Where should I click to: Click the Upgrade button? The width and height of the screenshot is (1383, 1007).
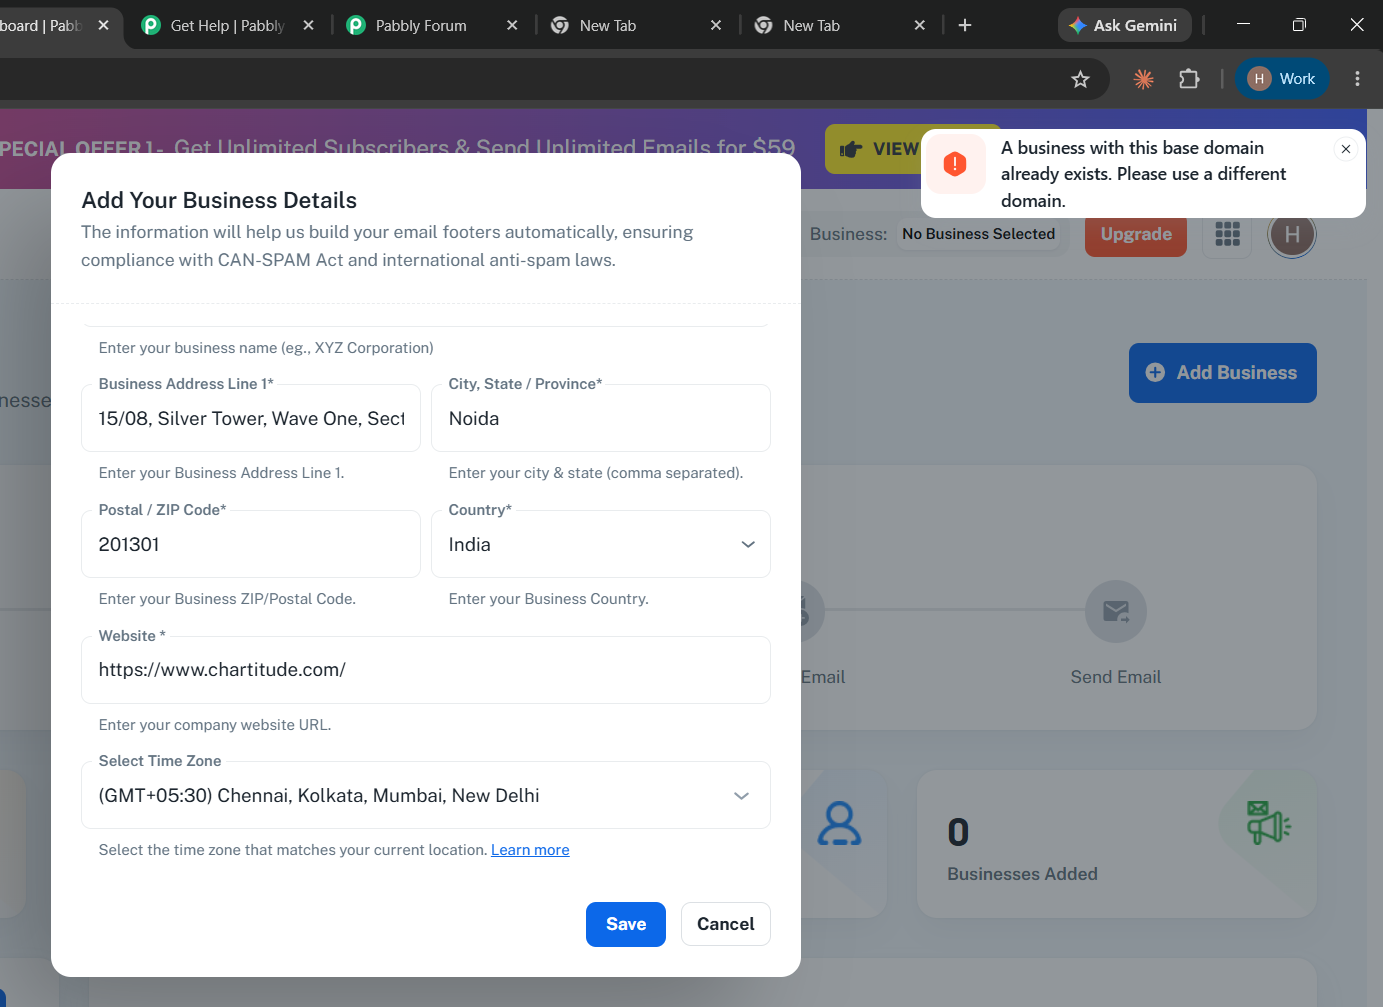click(1136, 234)
